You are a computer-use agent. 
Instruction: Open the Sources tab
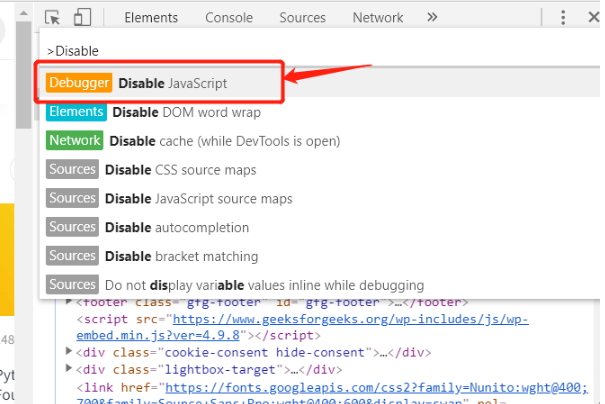[x=302, y=17]
